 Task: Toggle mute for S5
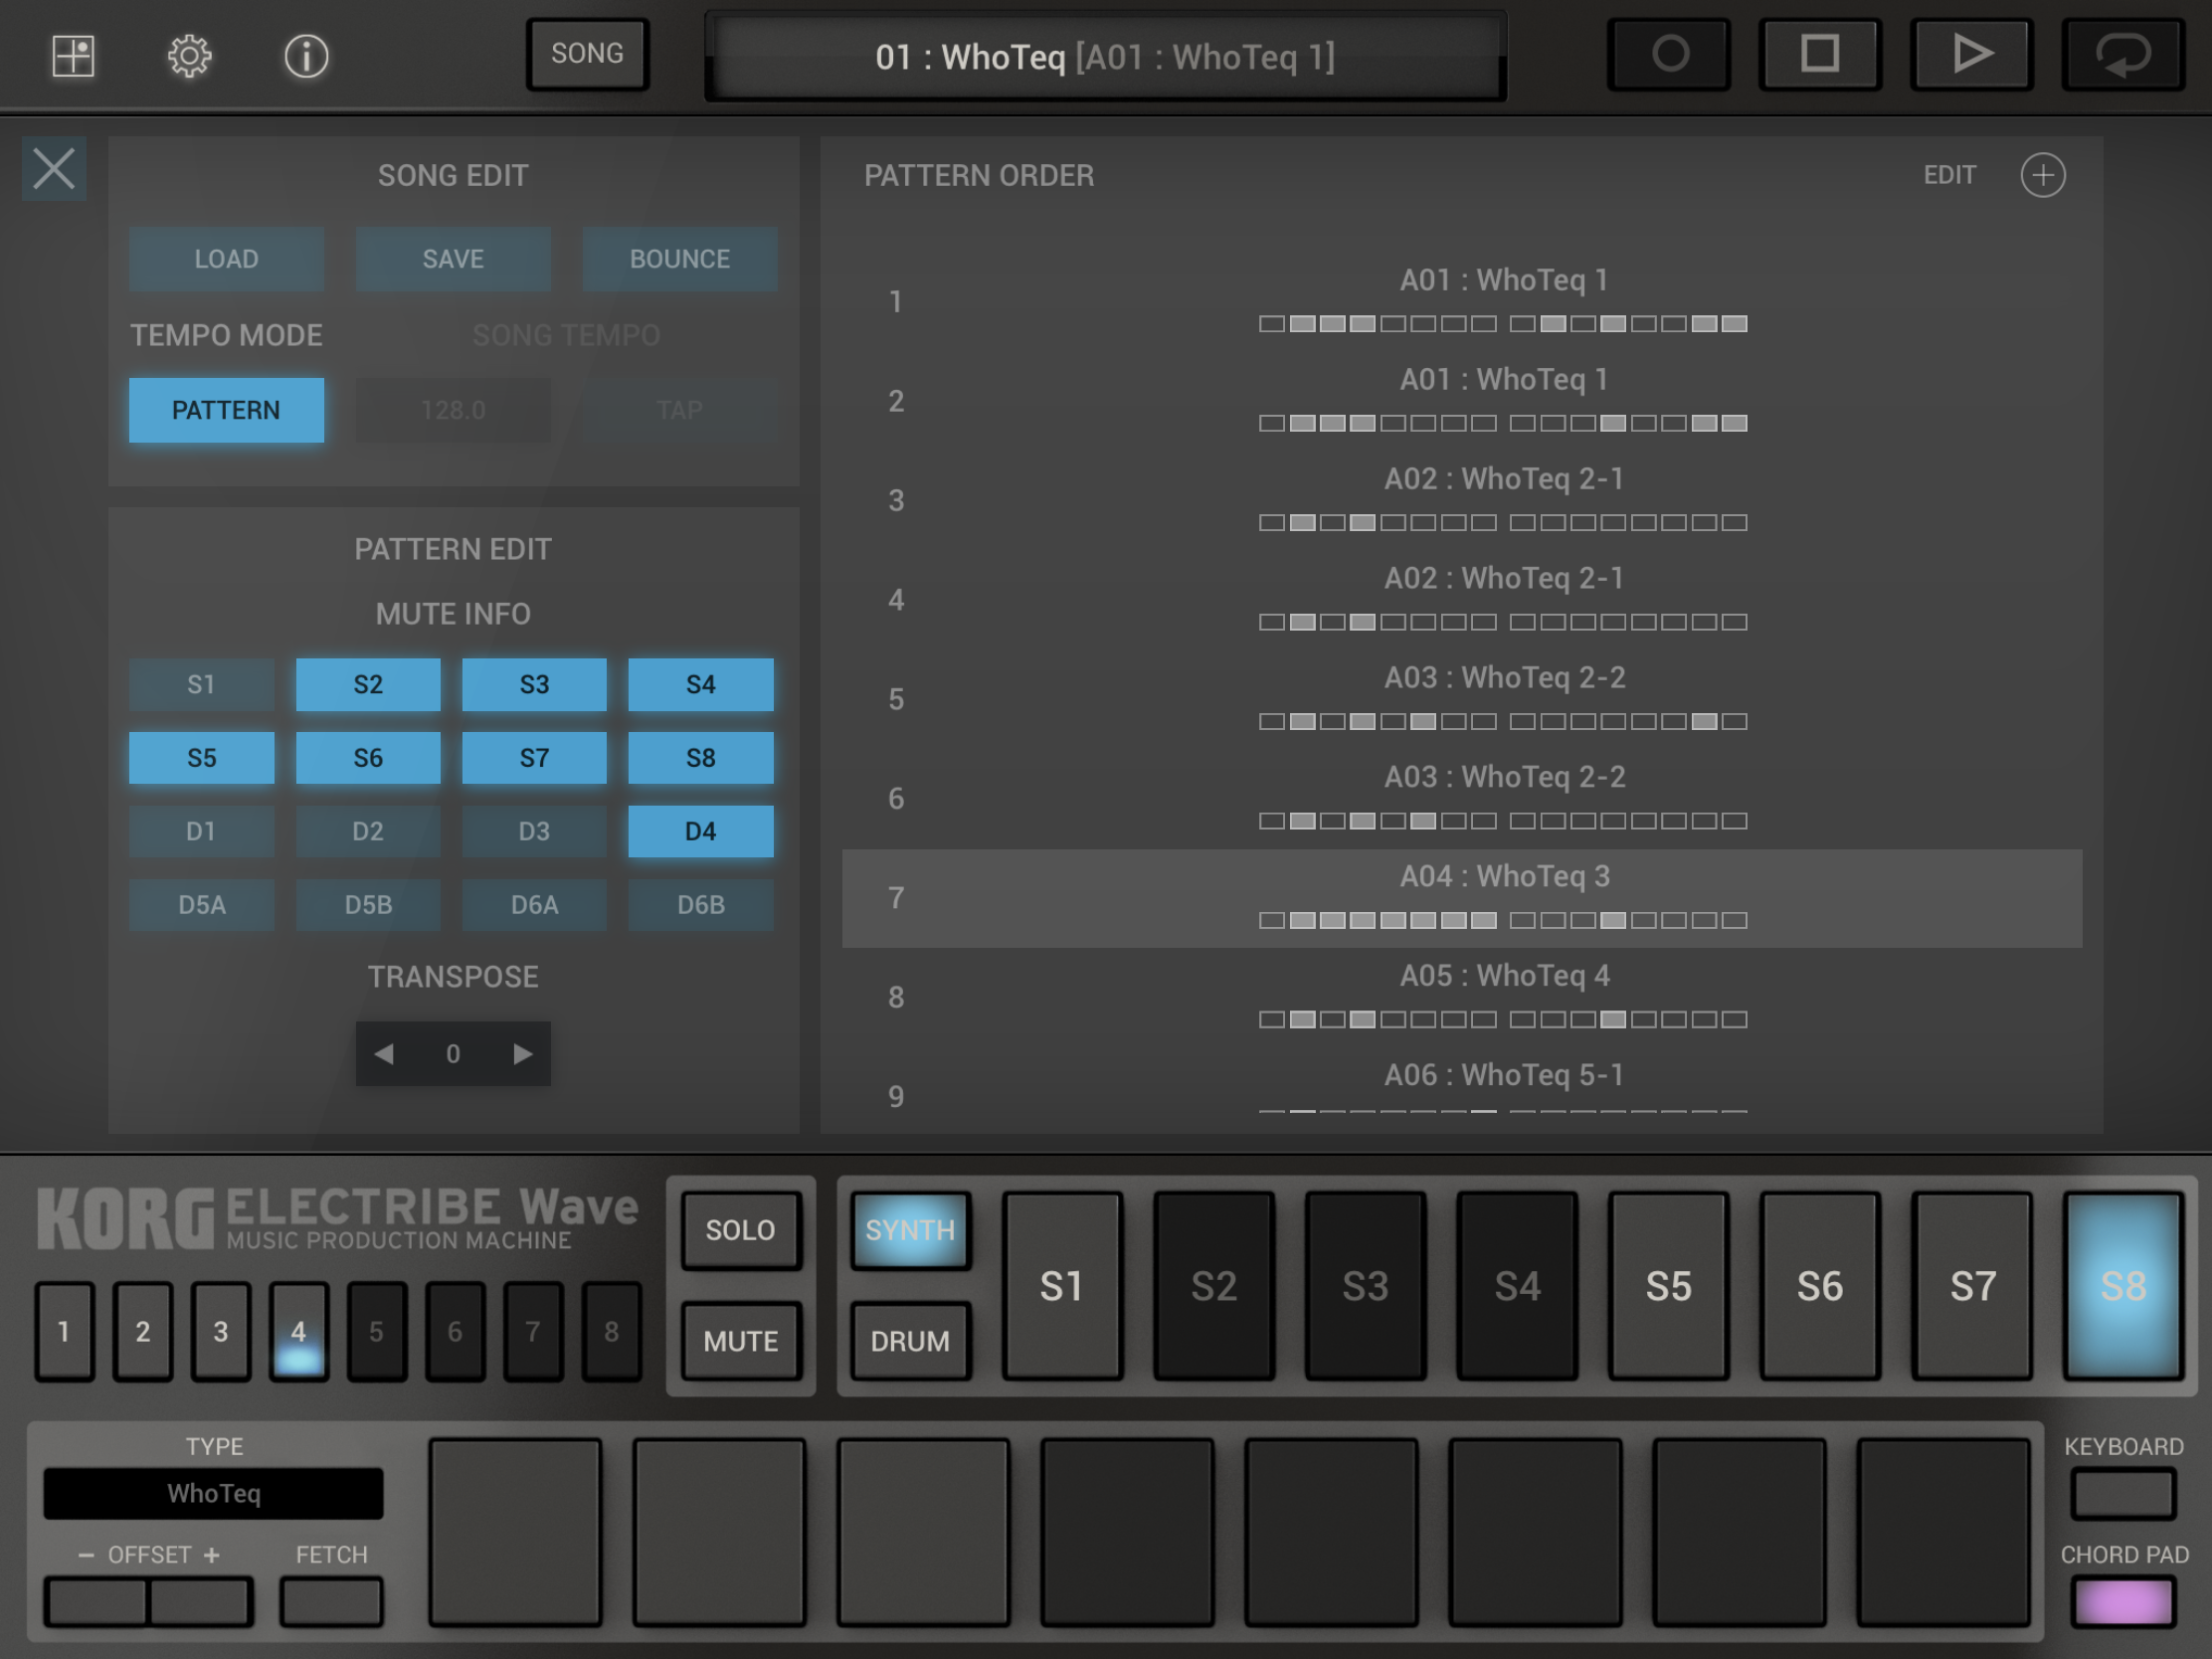(x=202, y=758)
